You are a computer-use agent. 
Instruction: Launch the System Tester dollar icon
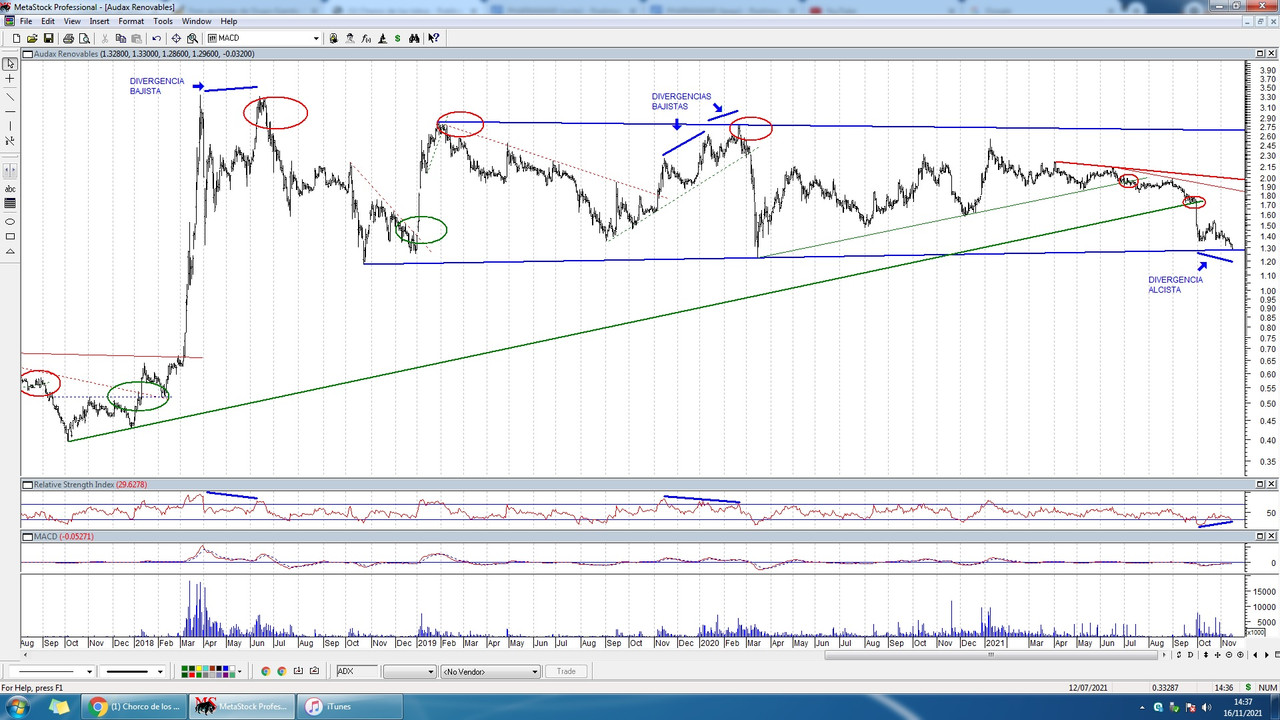click(x=398, y=38)
